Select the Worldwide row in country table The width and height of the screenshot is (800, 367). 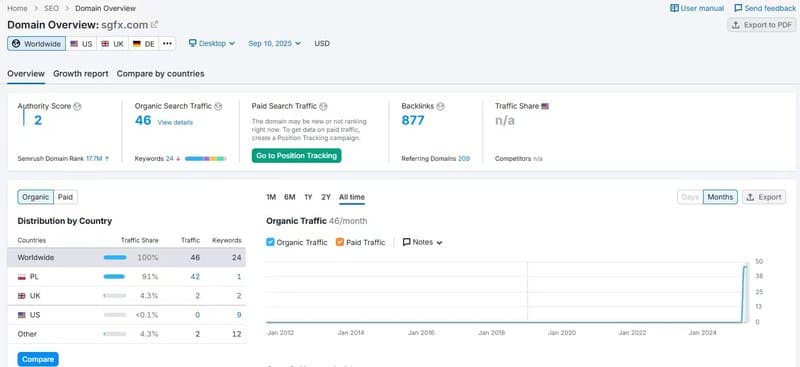(x=127, y=258)
